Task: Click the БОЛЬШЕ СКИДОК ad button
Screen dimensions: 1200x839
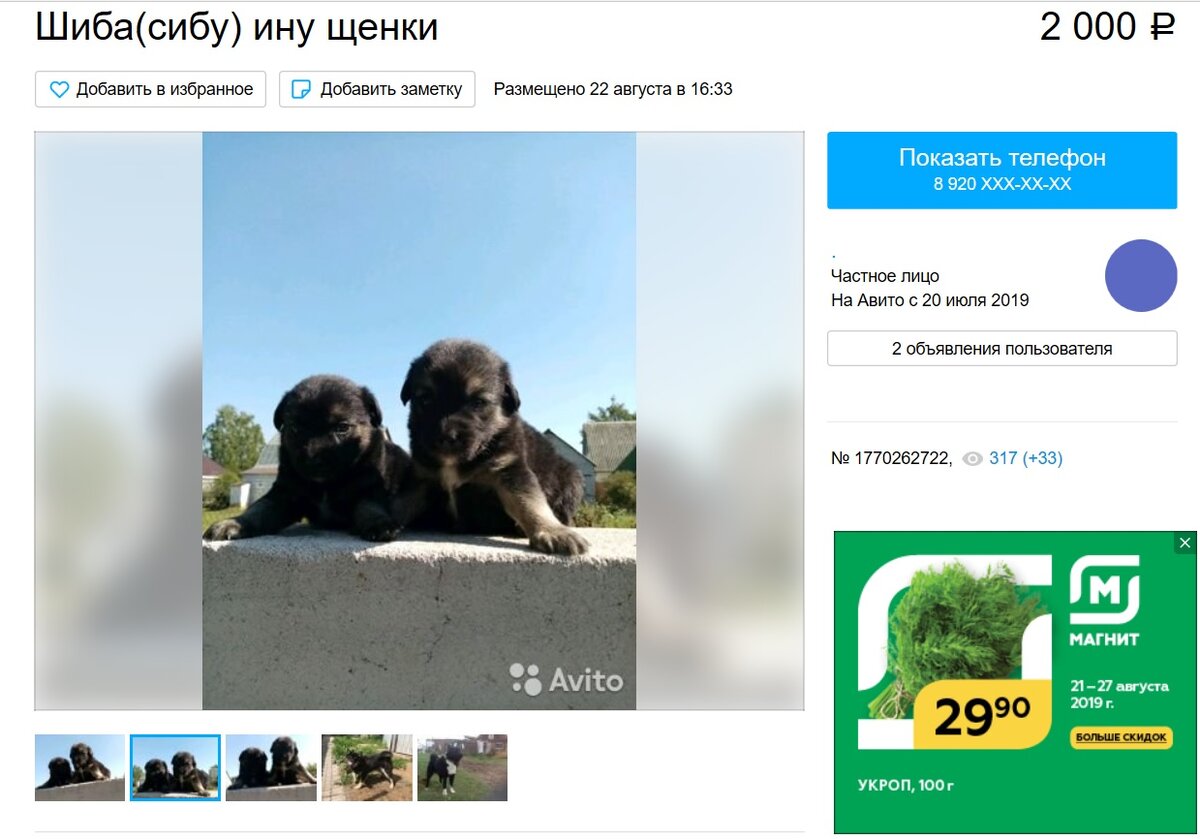Action: point(1120,737)
